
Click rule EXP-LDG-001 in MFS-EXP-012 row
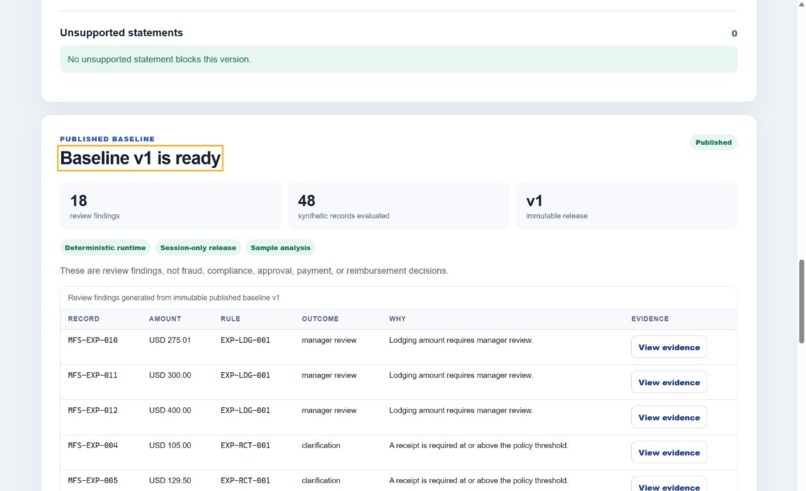pos(245,410)
